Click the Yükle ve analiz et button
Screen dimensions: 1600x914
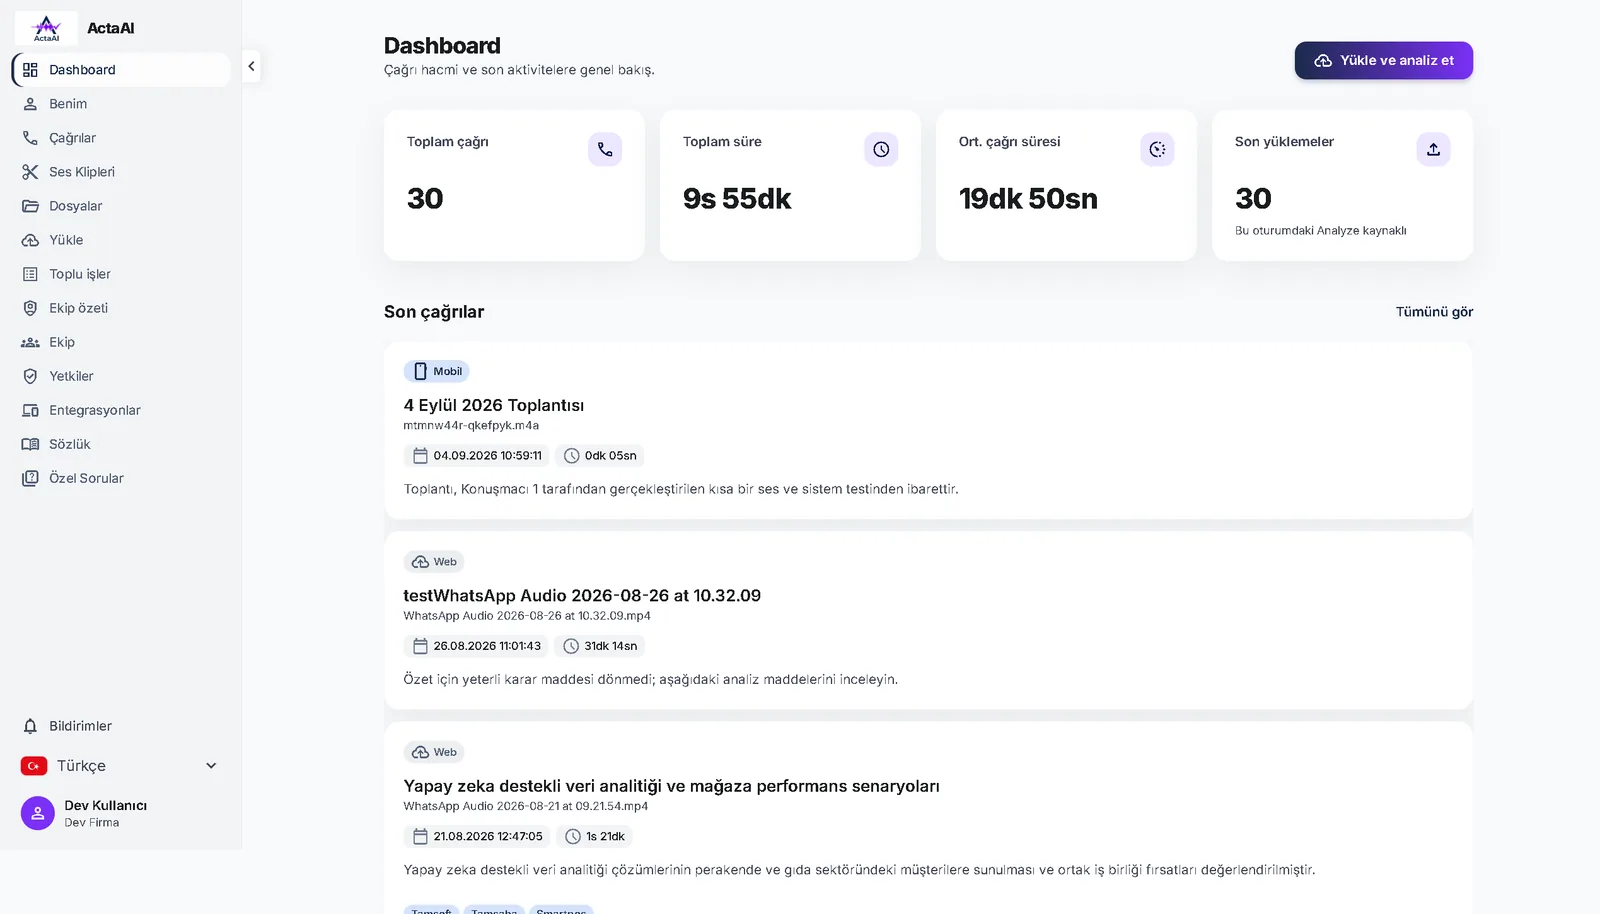click(1383, 60)
